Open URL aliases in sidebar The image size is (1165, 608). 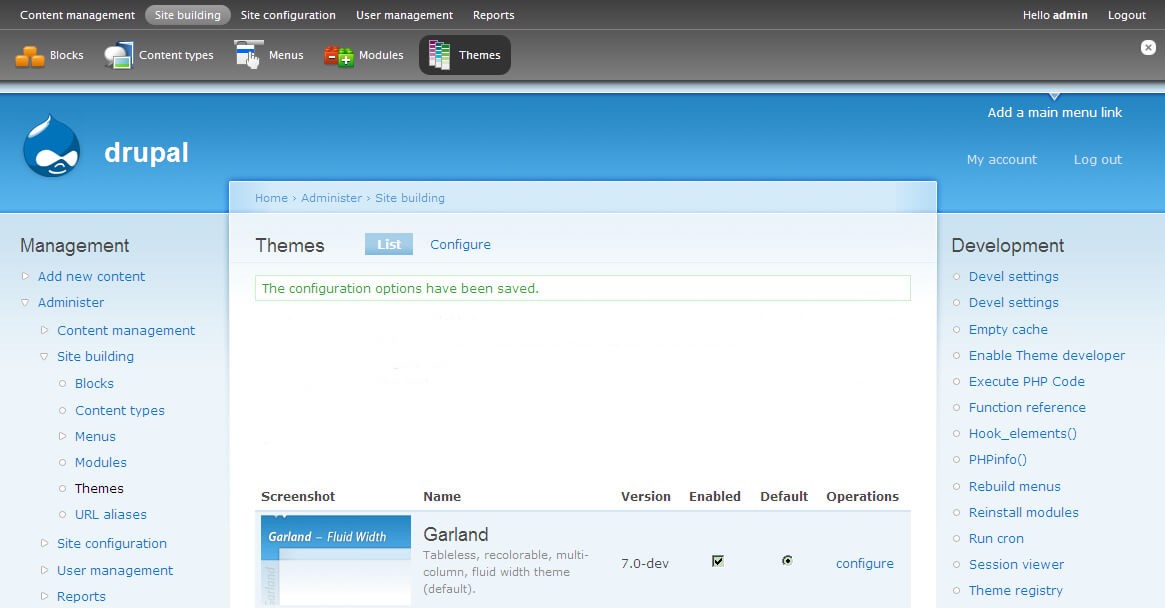point(111,514)
